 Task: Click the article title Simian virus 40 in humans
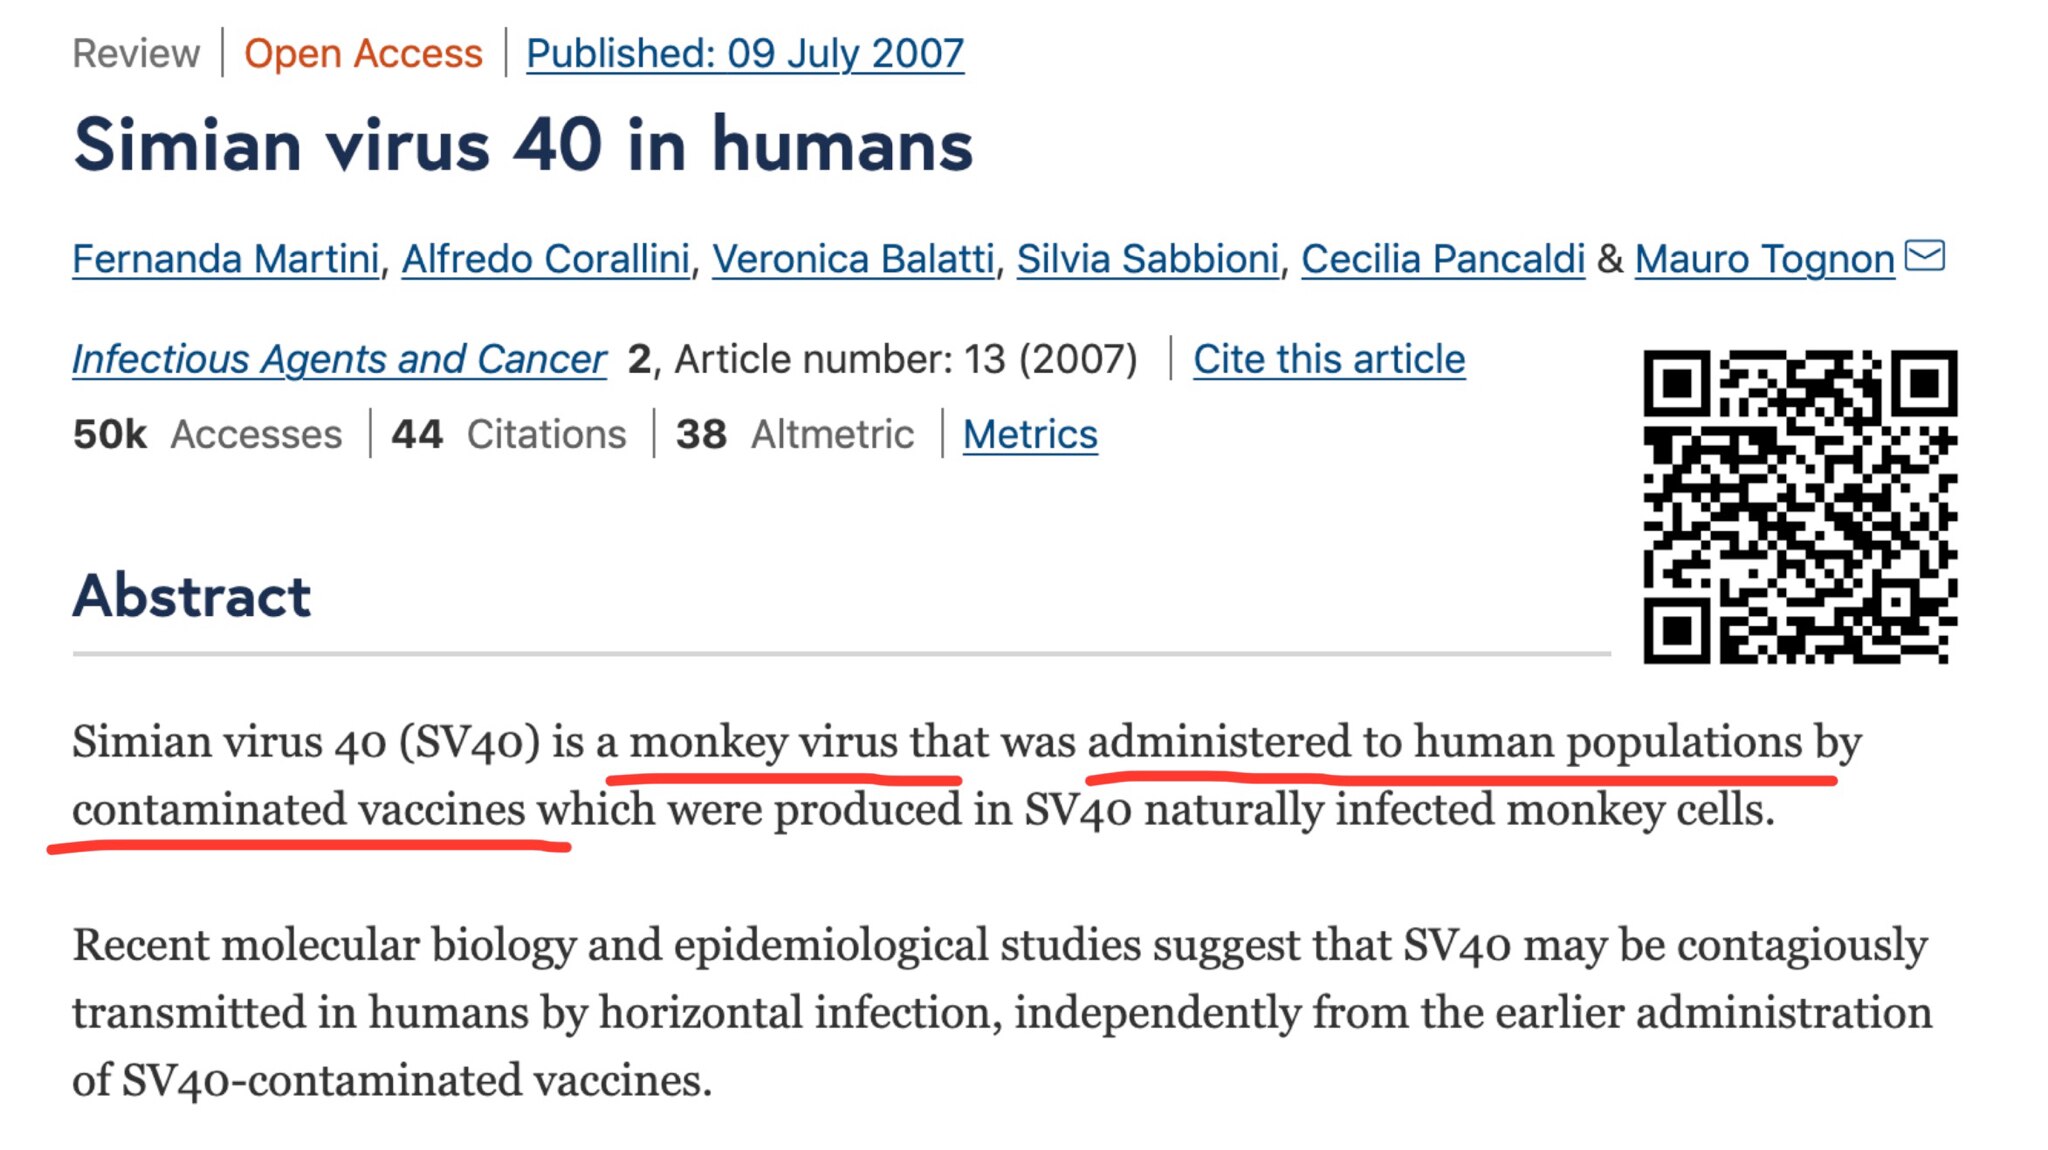(x=523, y=145)
